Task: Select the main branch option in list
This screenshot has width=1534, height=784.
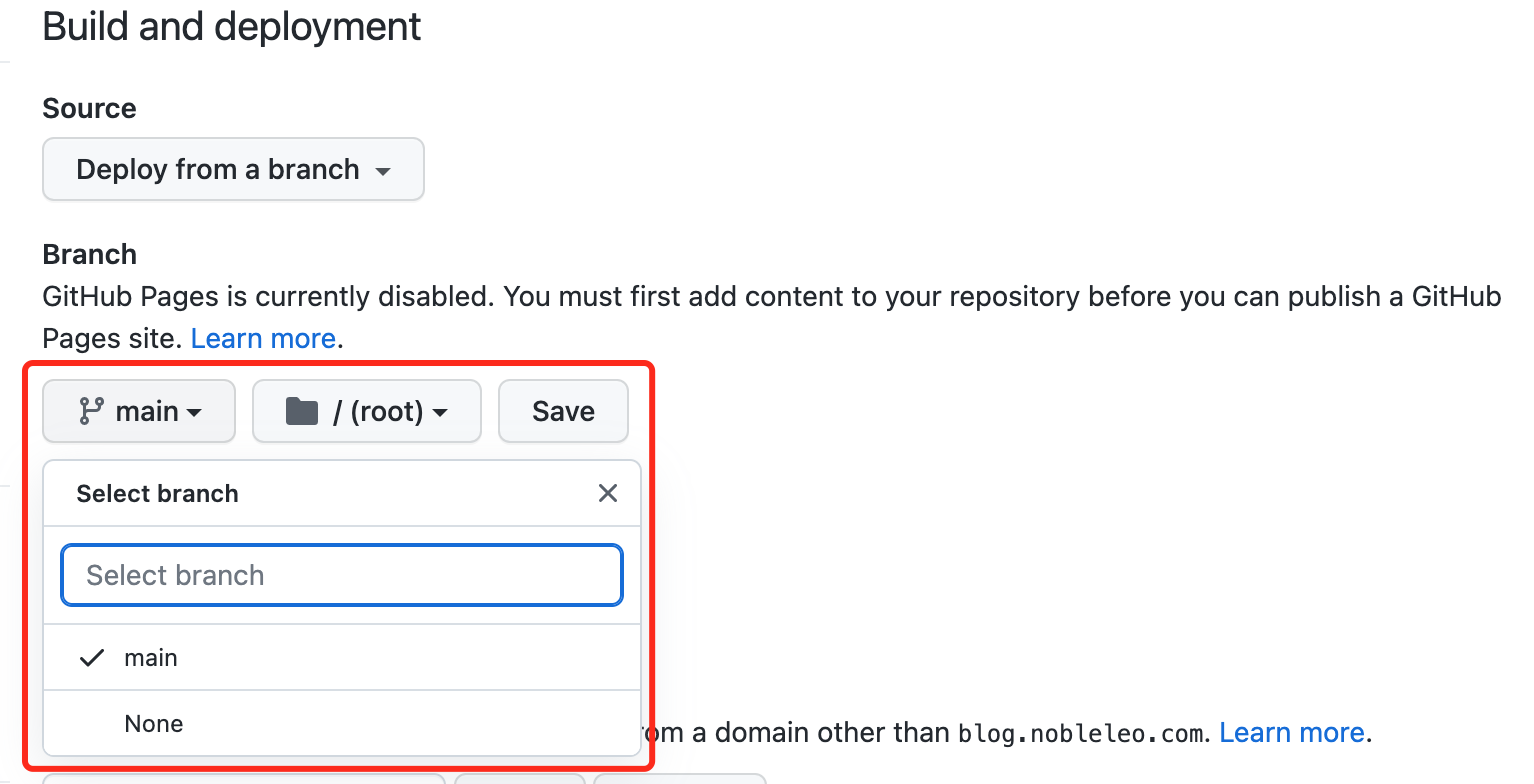Action: point(342,658)
